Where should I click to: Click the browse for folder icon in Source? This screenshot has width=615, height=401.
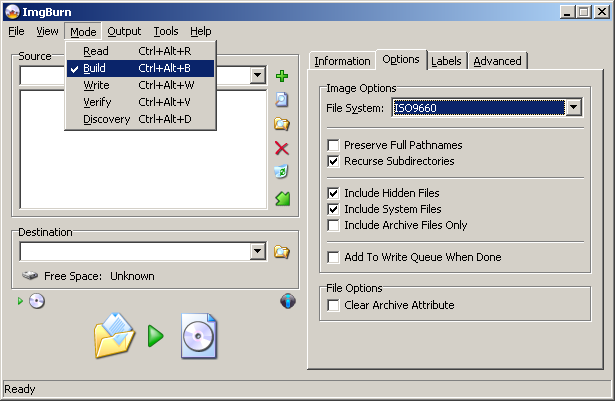point(282,124)
